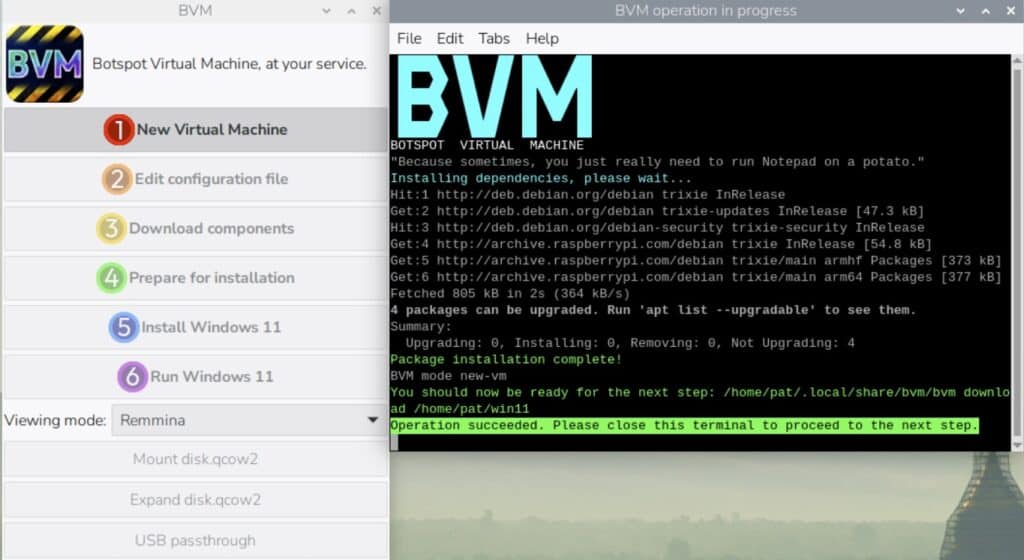1024x560 pixels.
Task: Open the File menu in the terminal
Action: click(409, 38)
